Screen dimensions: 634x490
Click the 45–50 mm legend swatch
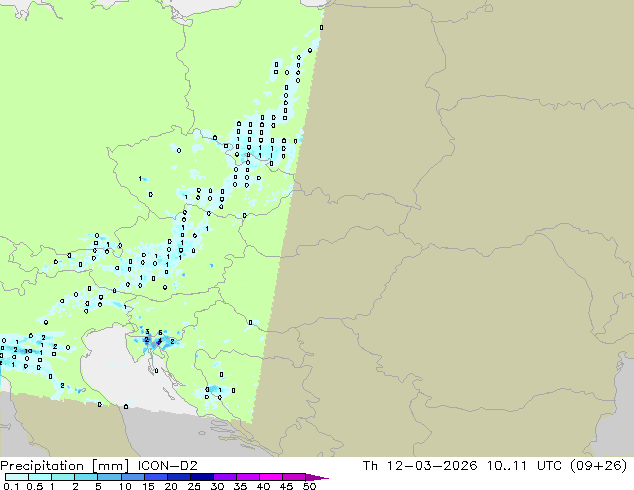pyautogui.click(x=294, y=477)
